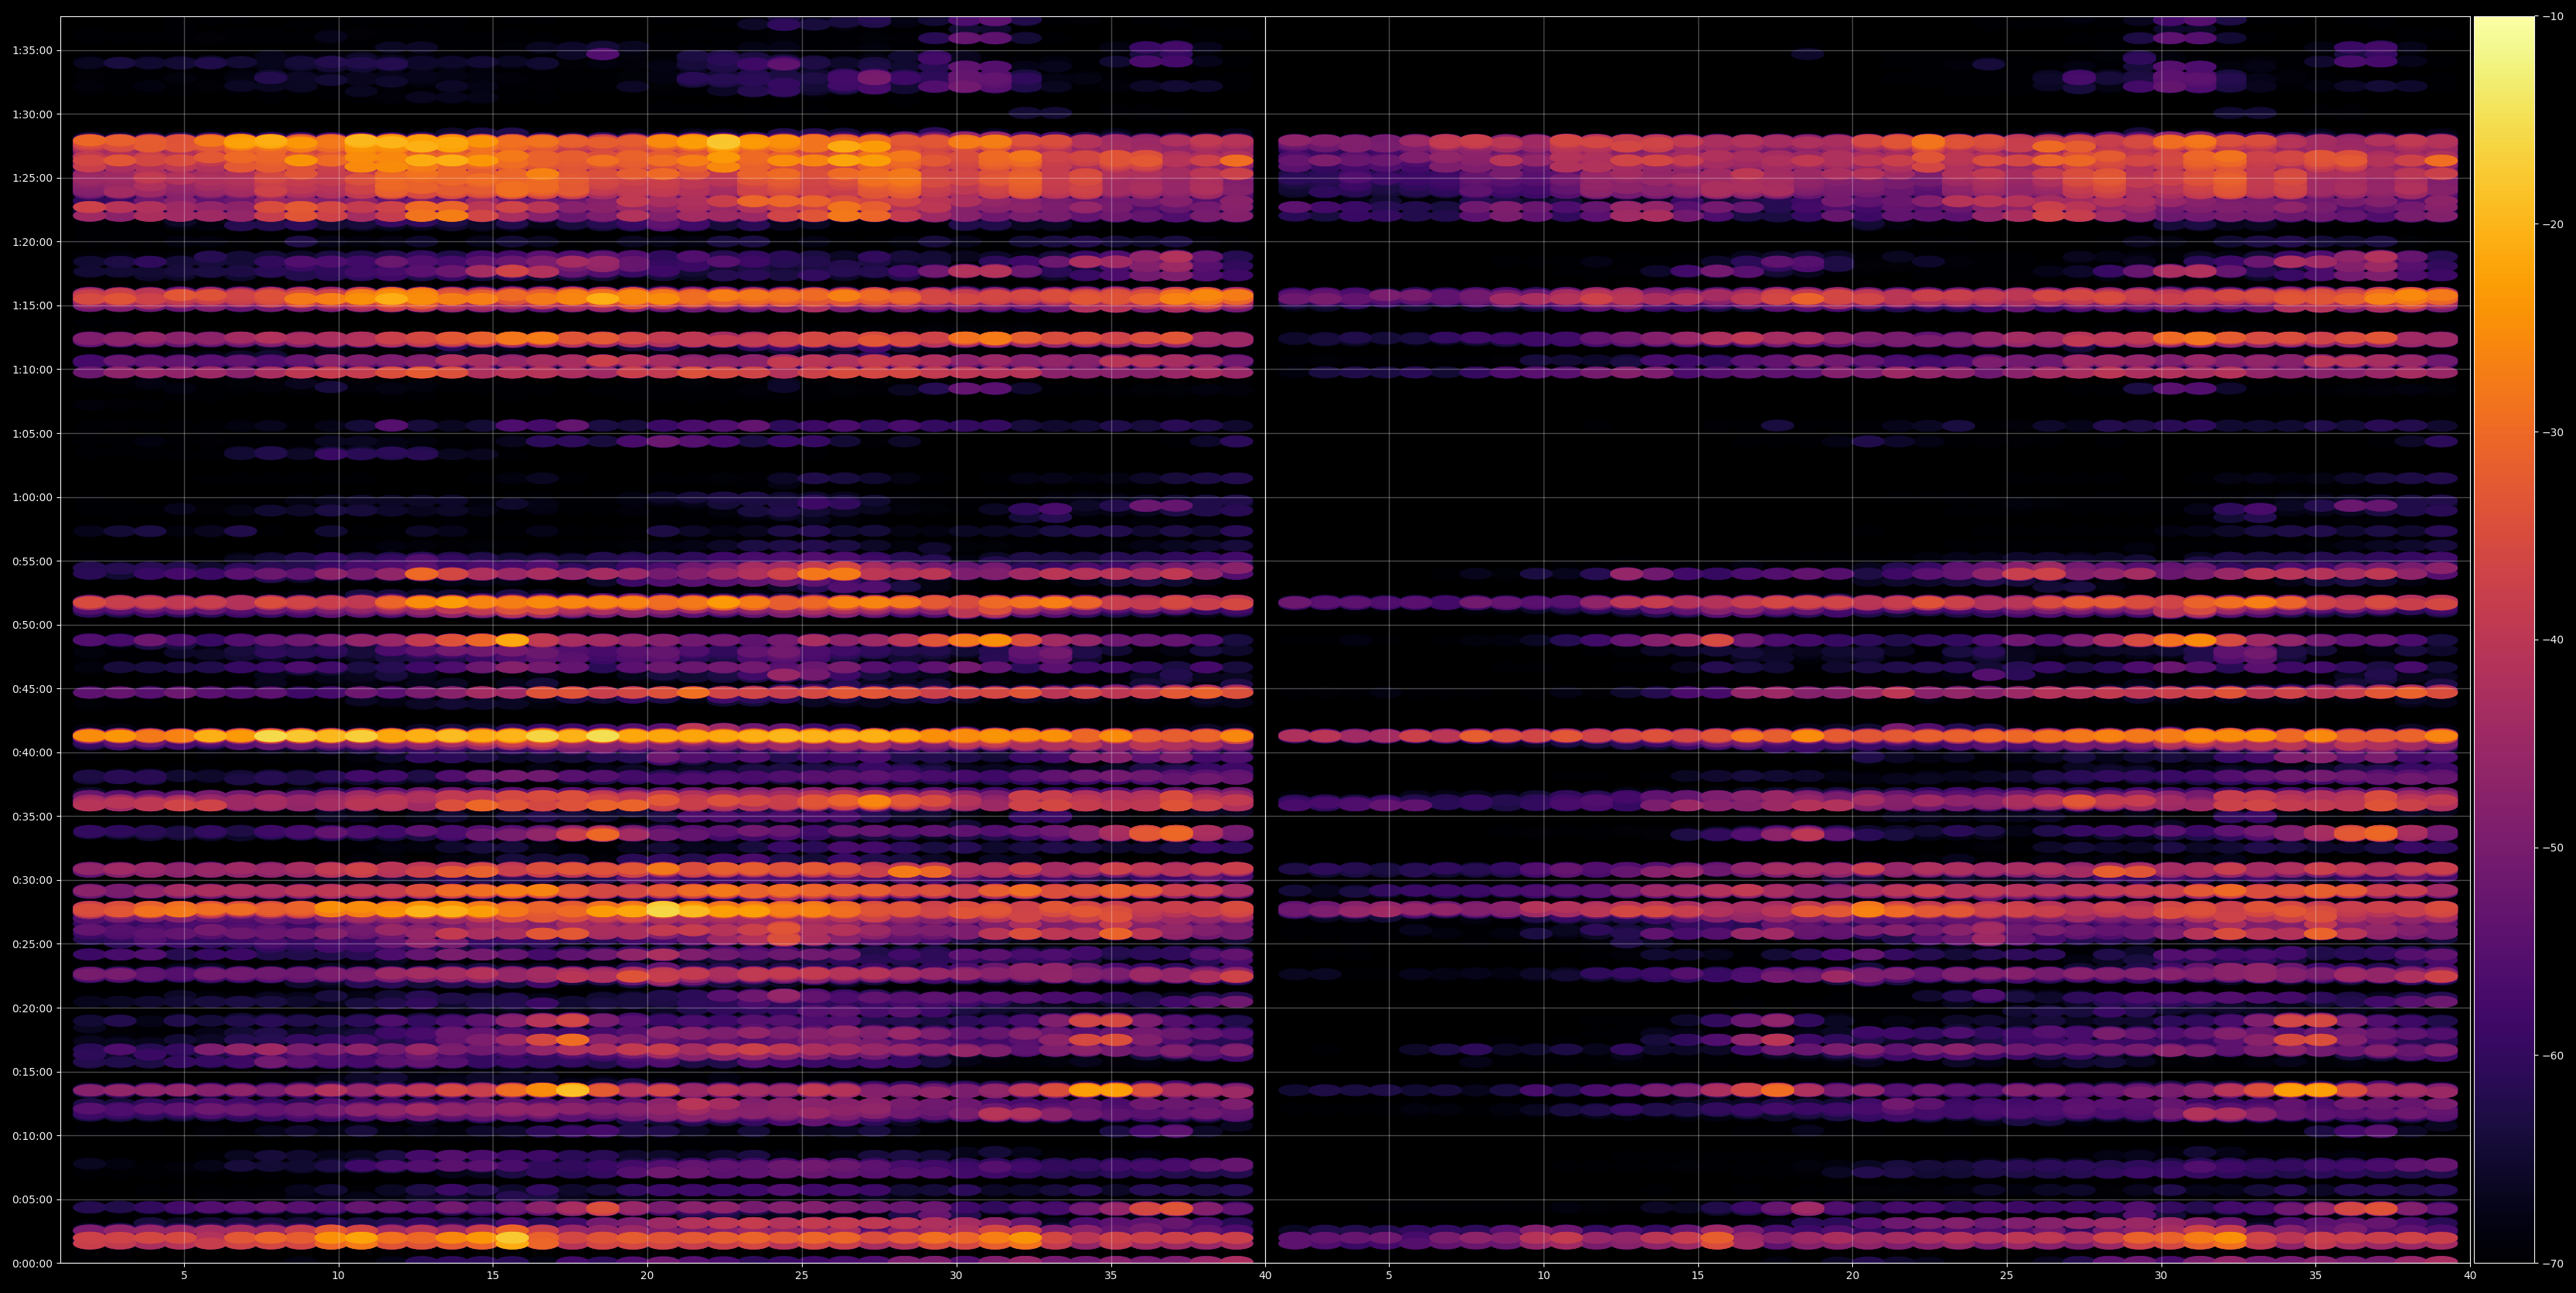The width and height of the screenshot is (2576, 1293).
Task: Select x-axis label 20 of the right heatmap
Action: point(1852,1276)
